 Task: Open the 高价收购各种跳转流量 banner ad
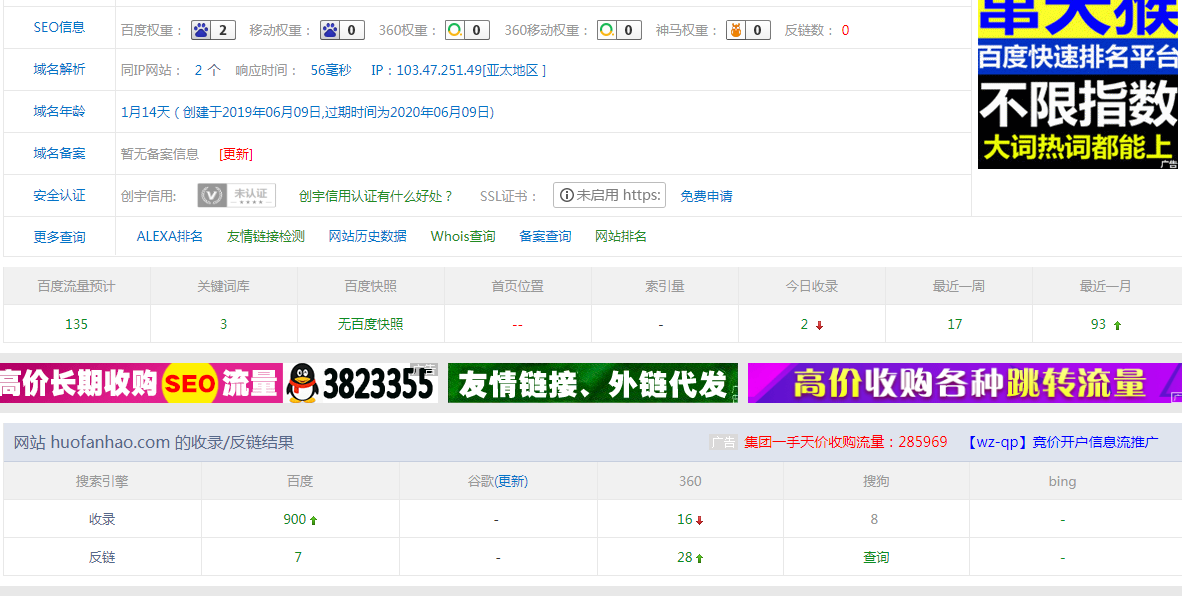click(x=965, y=383)
